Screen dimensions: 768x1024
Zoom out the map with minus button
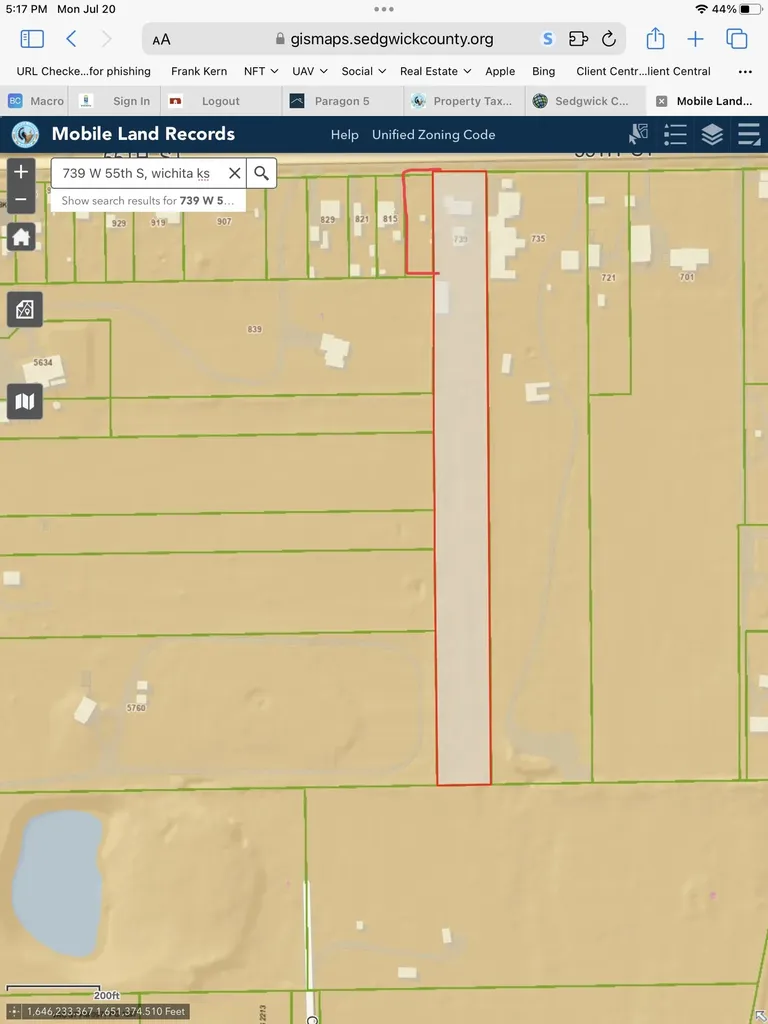tap(21, 199)
